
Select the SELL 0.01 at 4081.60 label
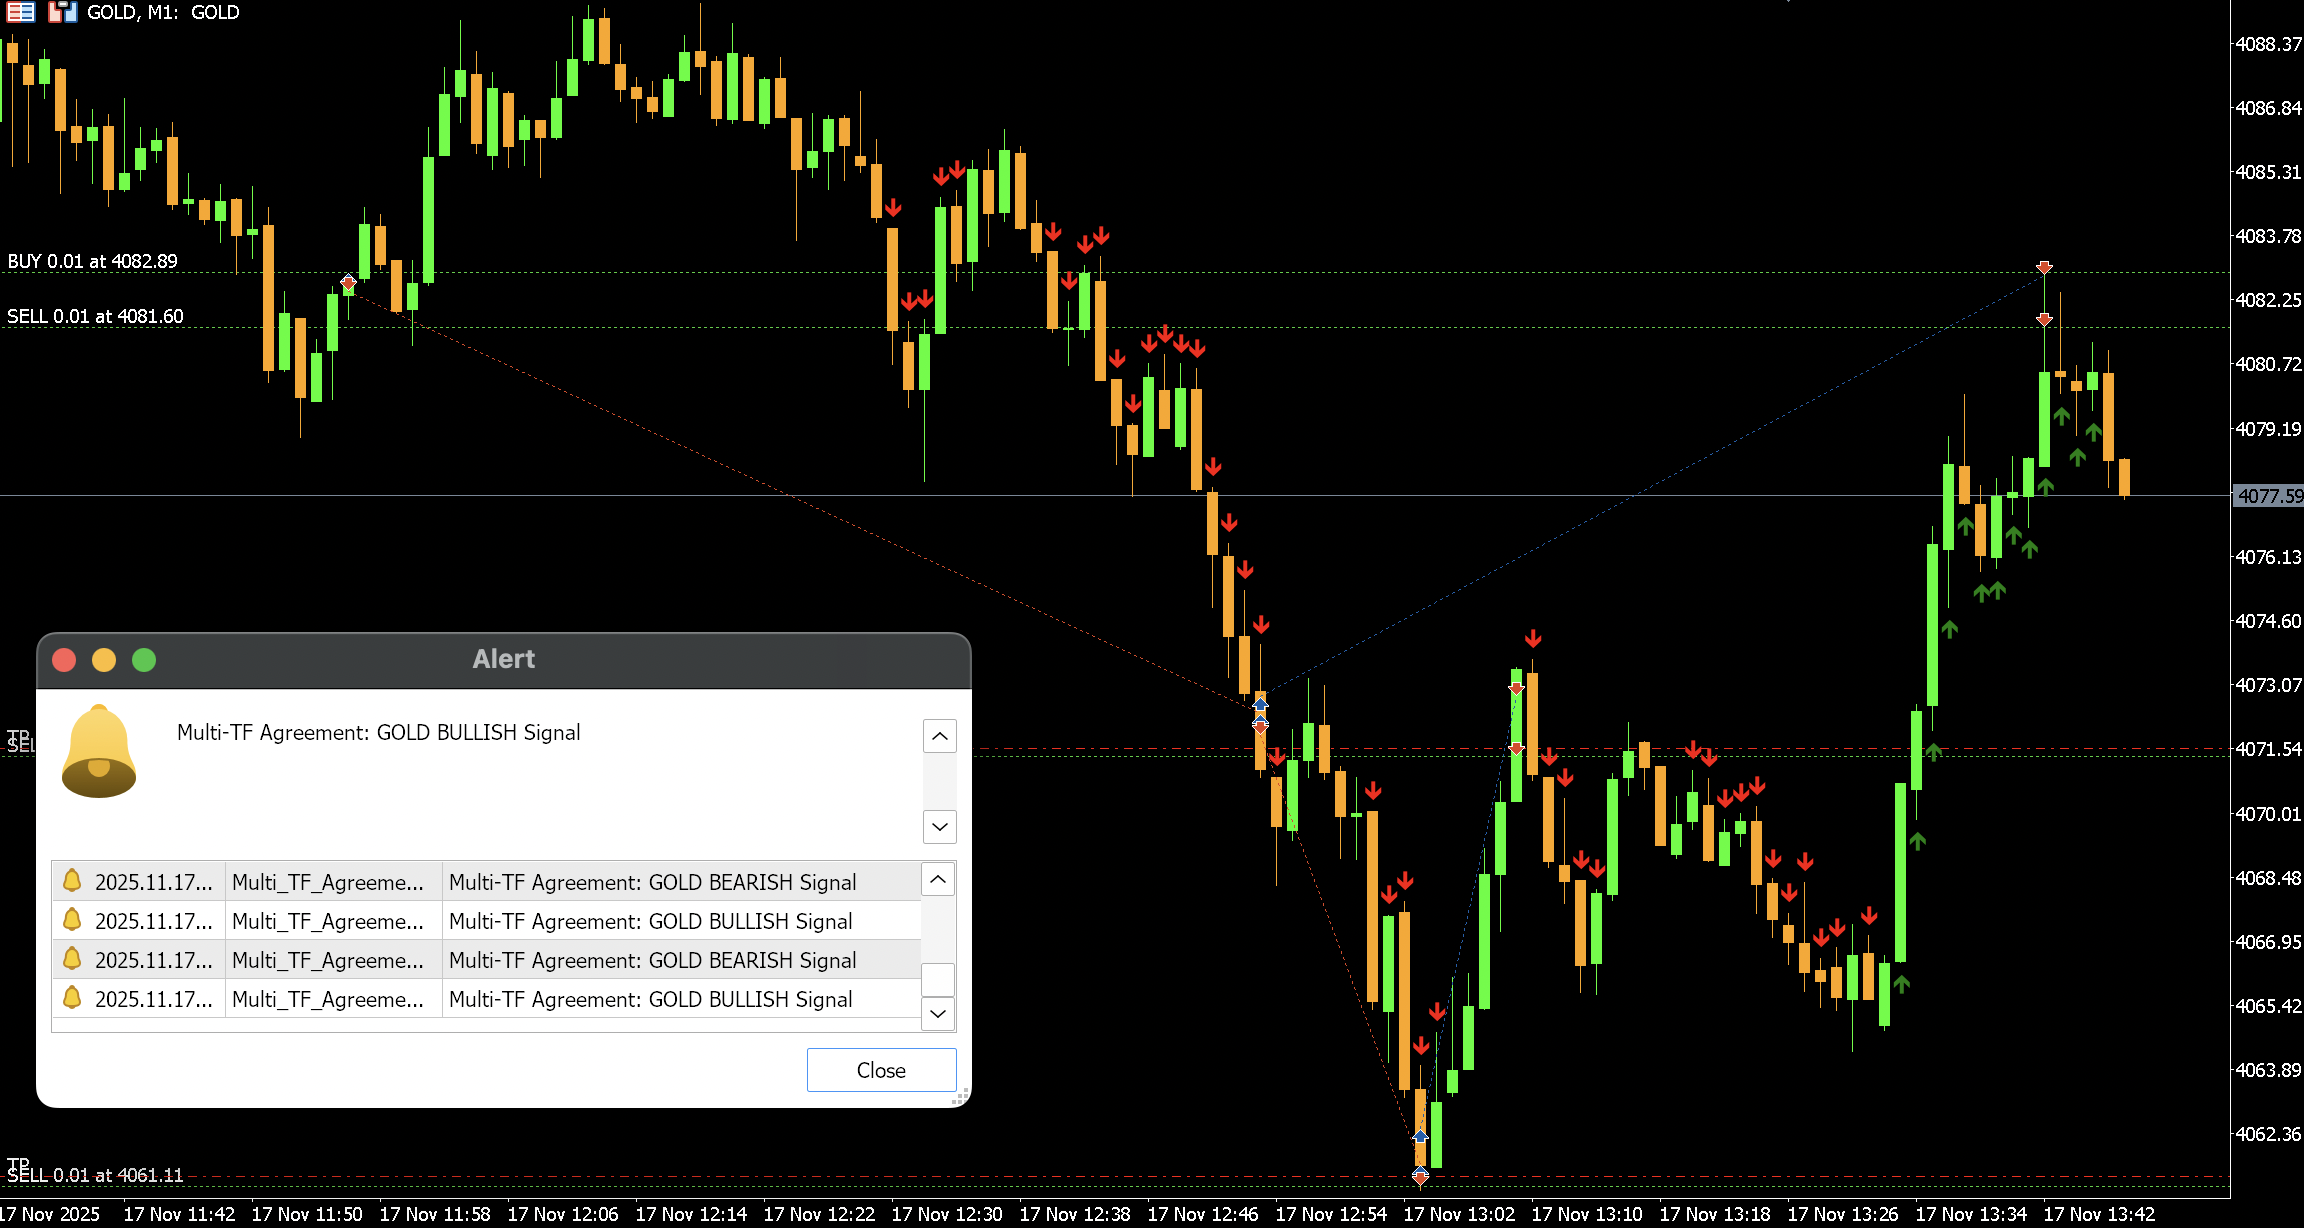click(95, 316)
